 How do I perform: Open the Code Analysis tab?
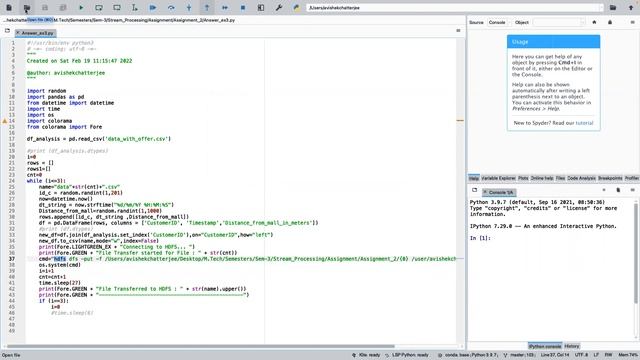[x=581, y=178]
